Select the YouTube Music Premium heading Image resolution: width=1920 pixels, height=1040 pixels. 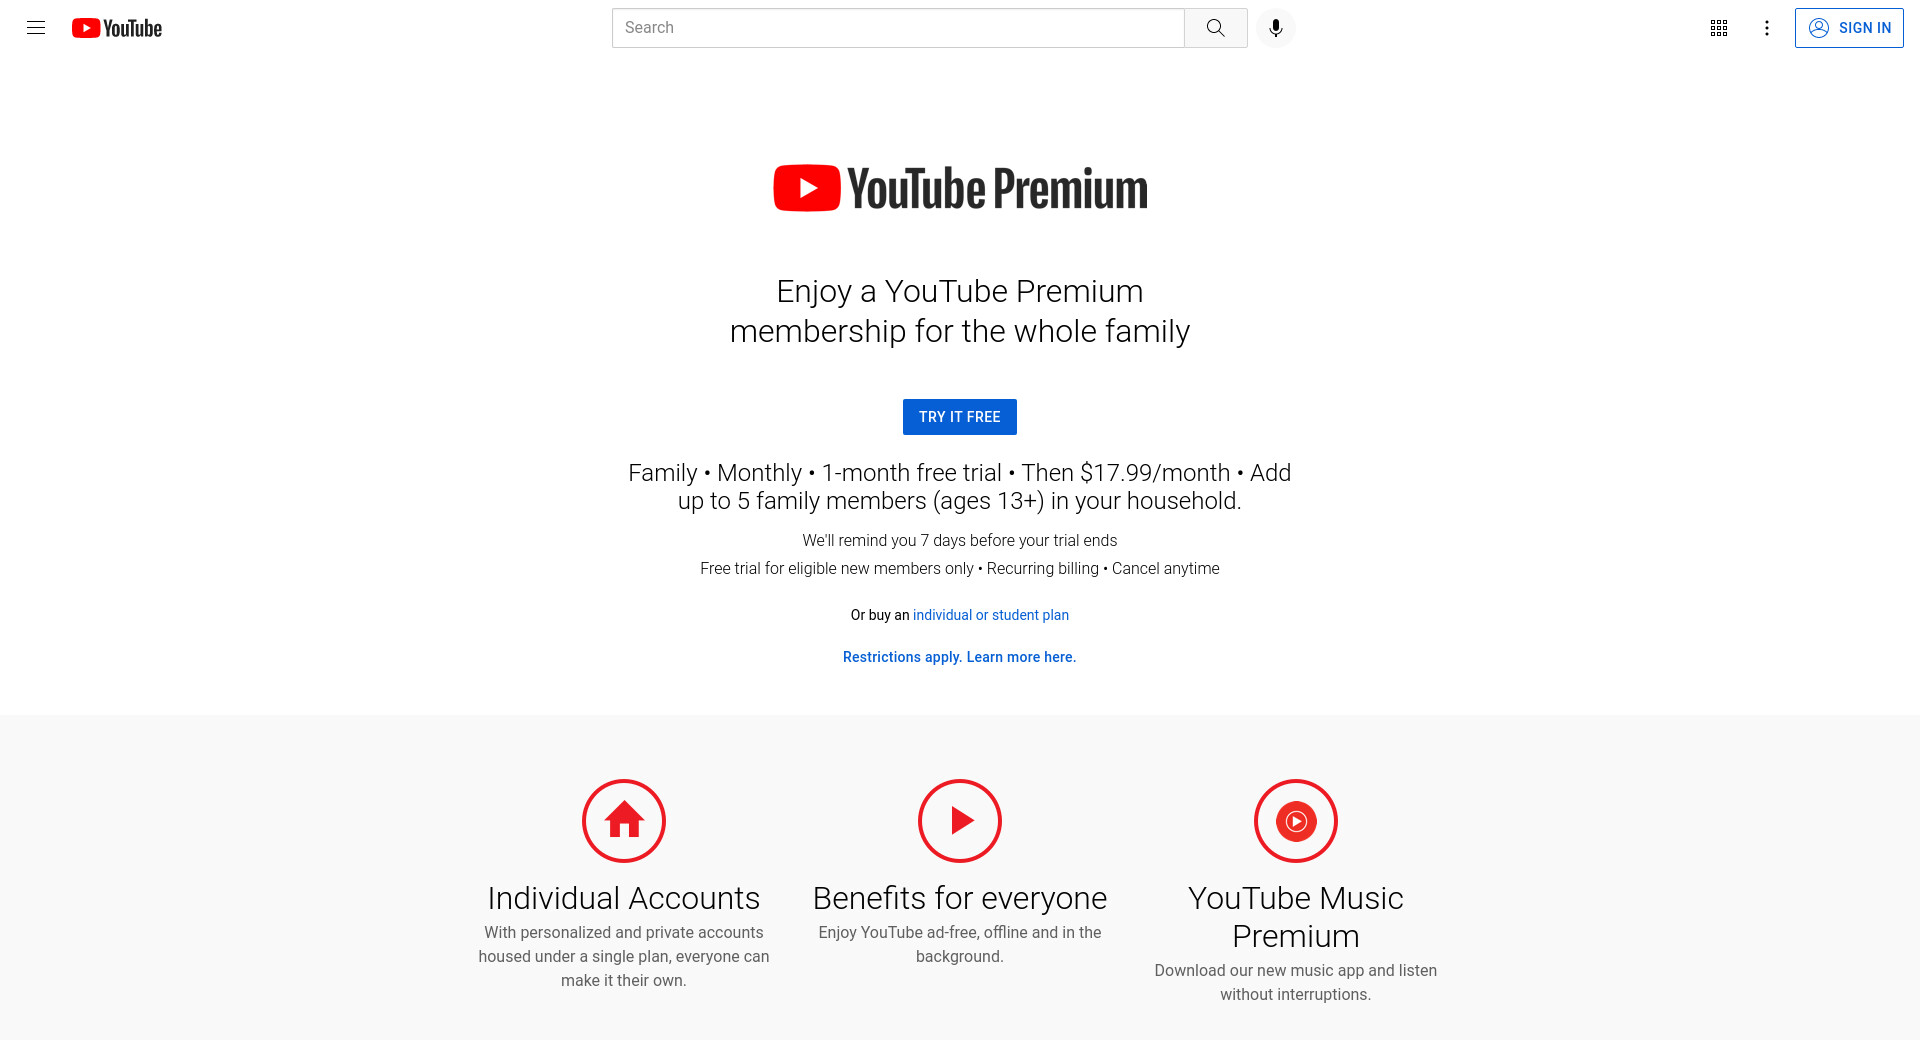coord(1296,917)
